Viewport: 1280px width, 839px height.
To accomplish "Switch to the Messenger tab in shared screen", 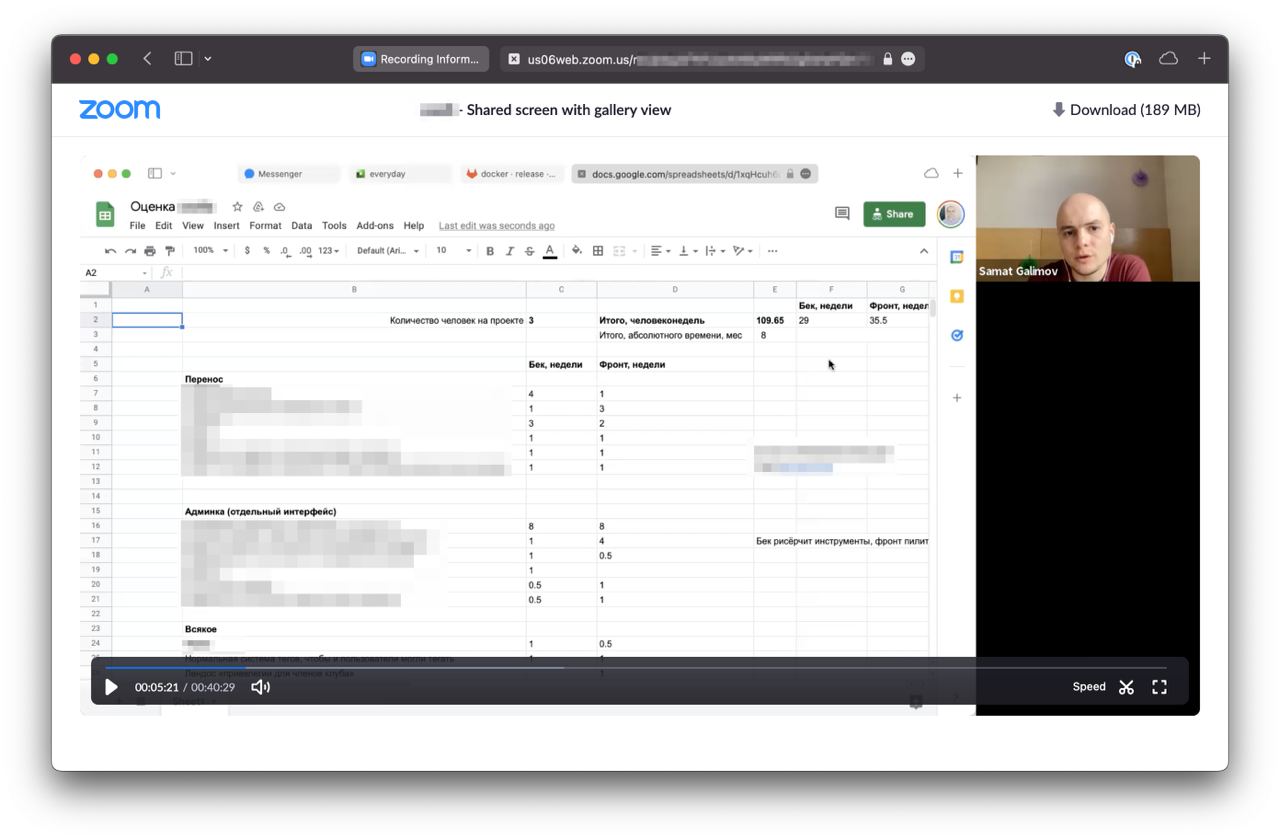I will coord(288,174).
